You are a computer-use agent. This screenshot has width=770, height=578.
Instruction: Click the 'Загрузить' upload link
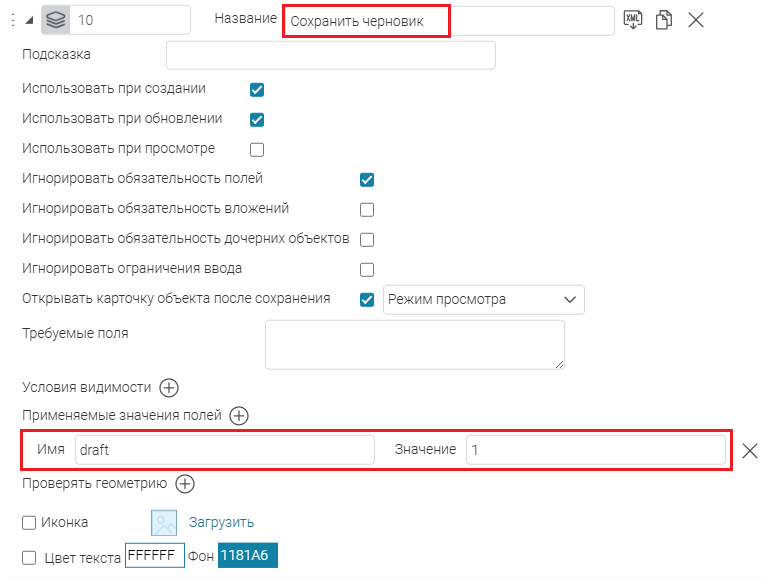221,522
